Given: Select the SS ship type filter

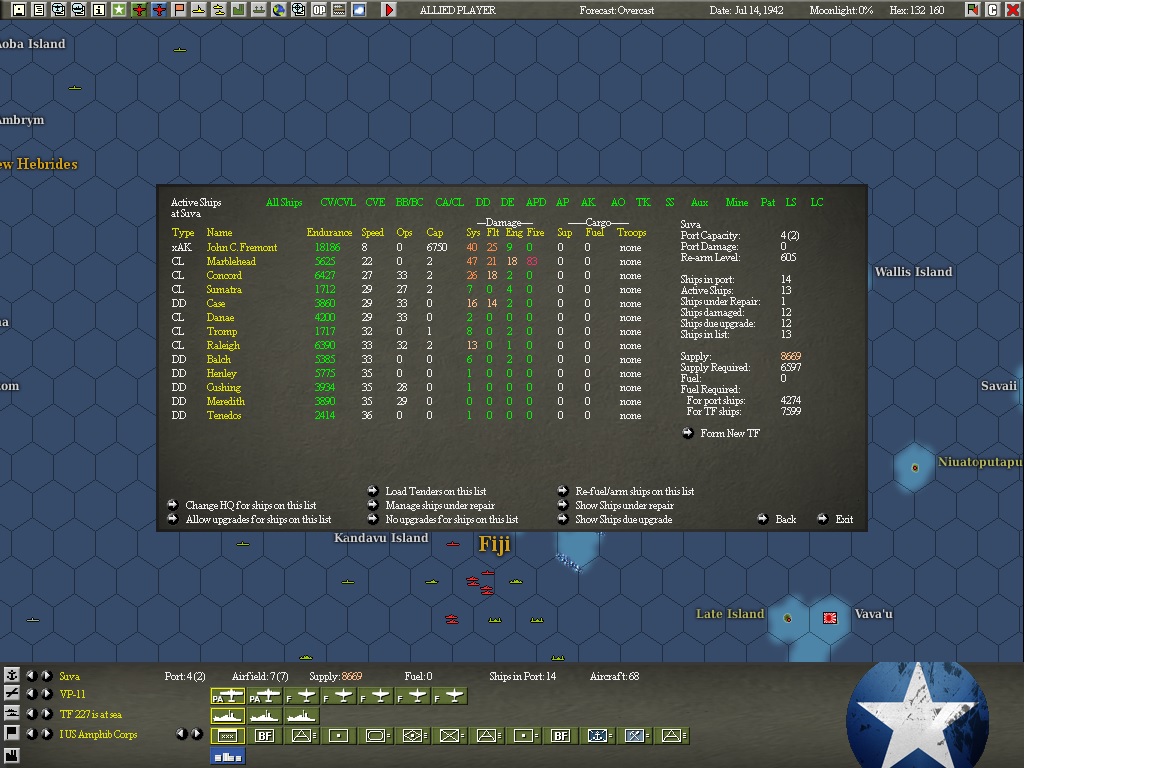Looking at the screenshot, I should click(670, 202).
